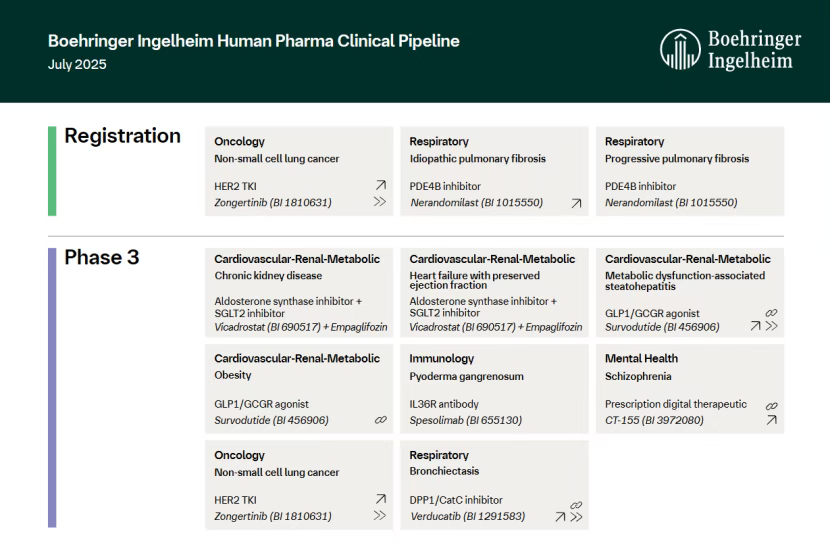
Task: Click link icon in Metabolic dysfunction-associated steatohepatitis card
Action: point(771,313)
